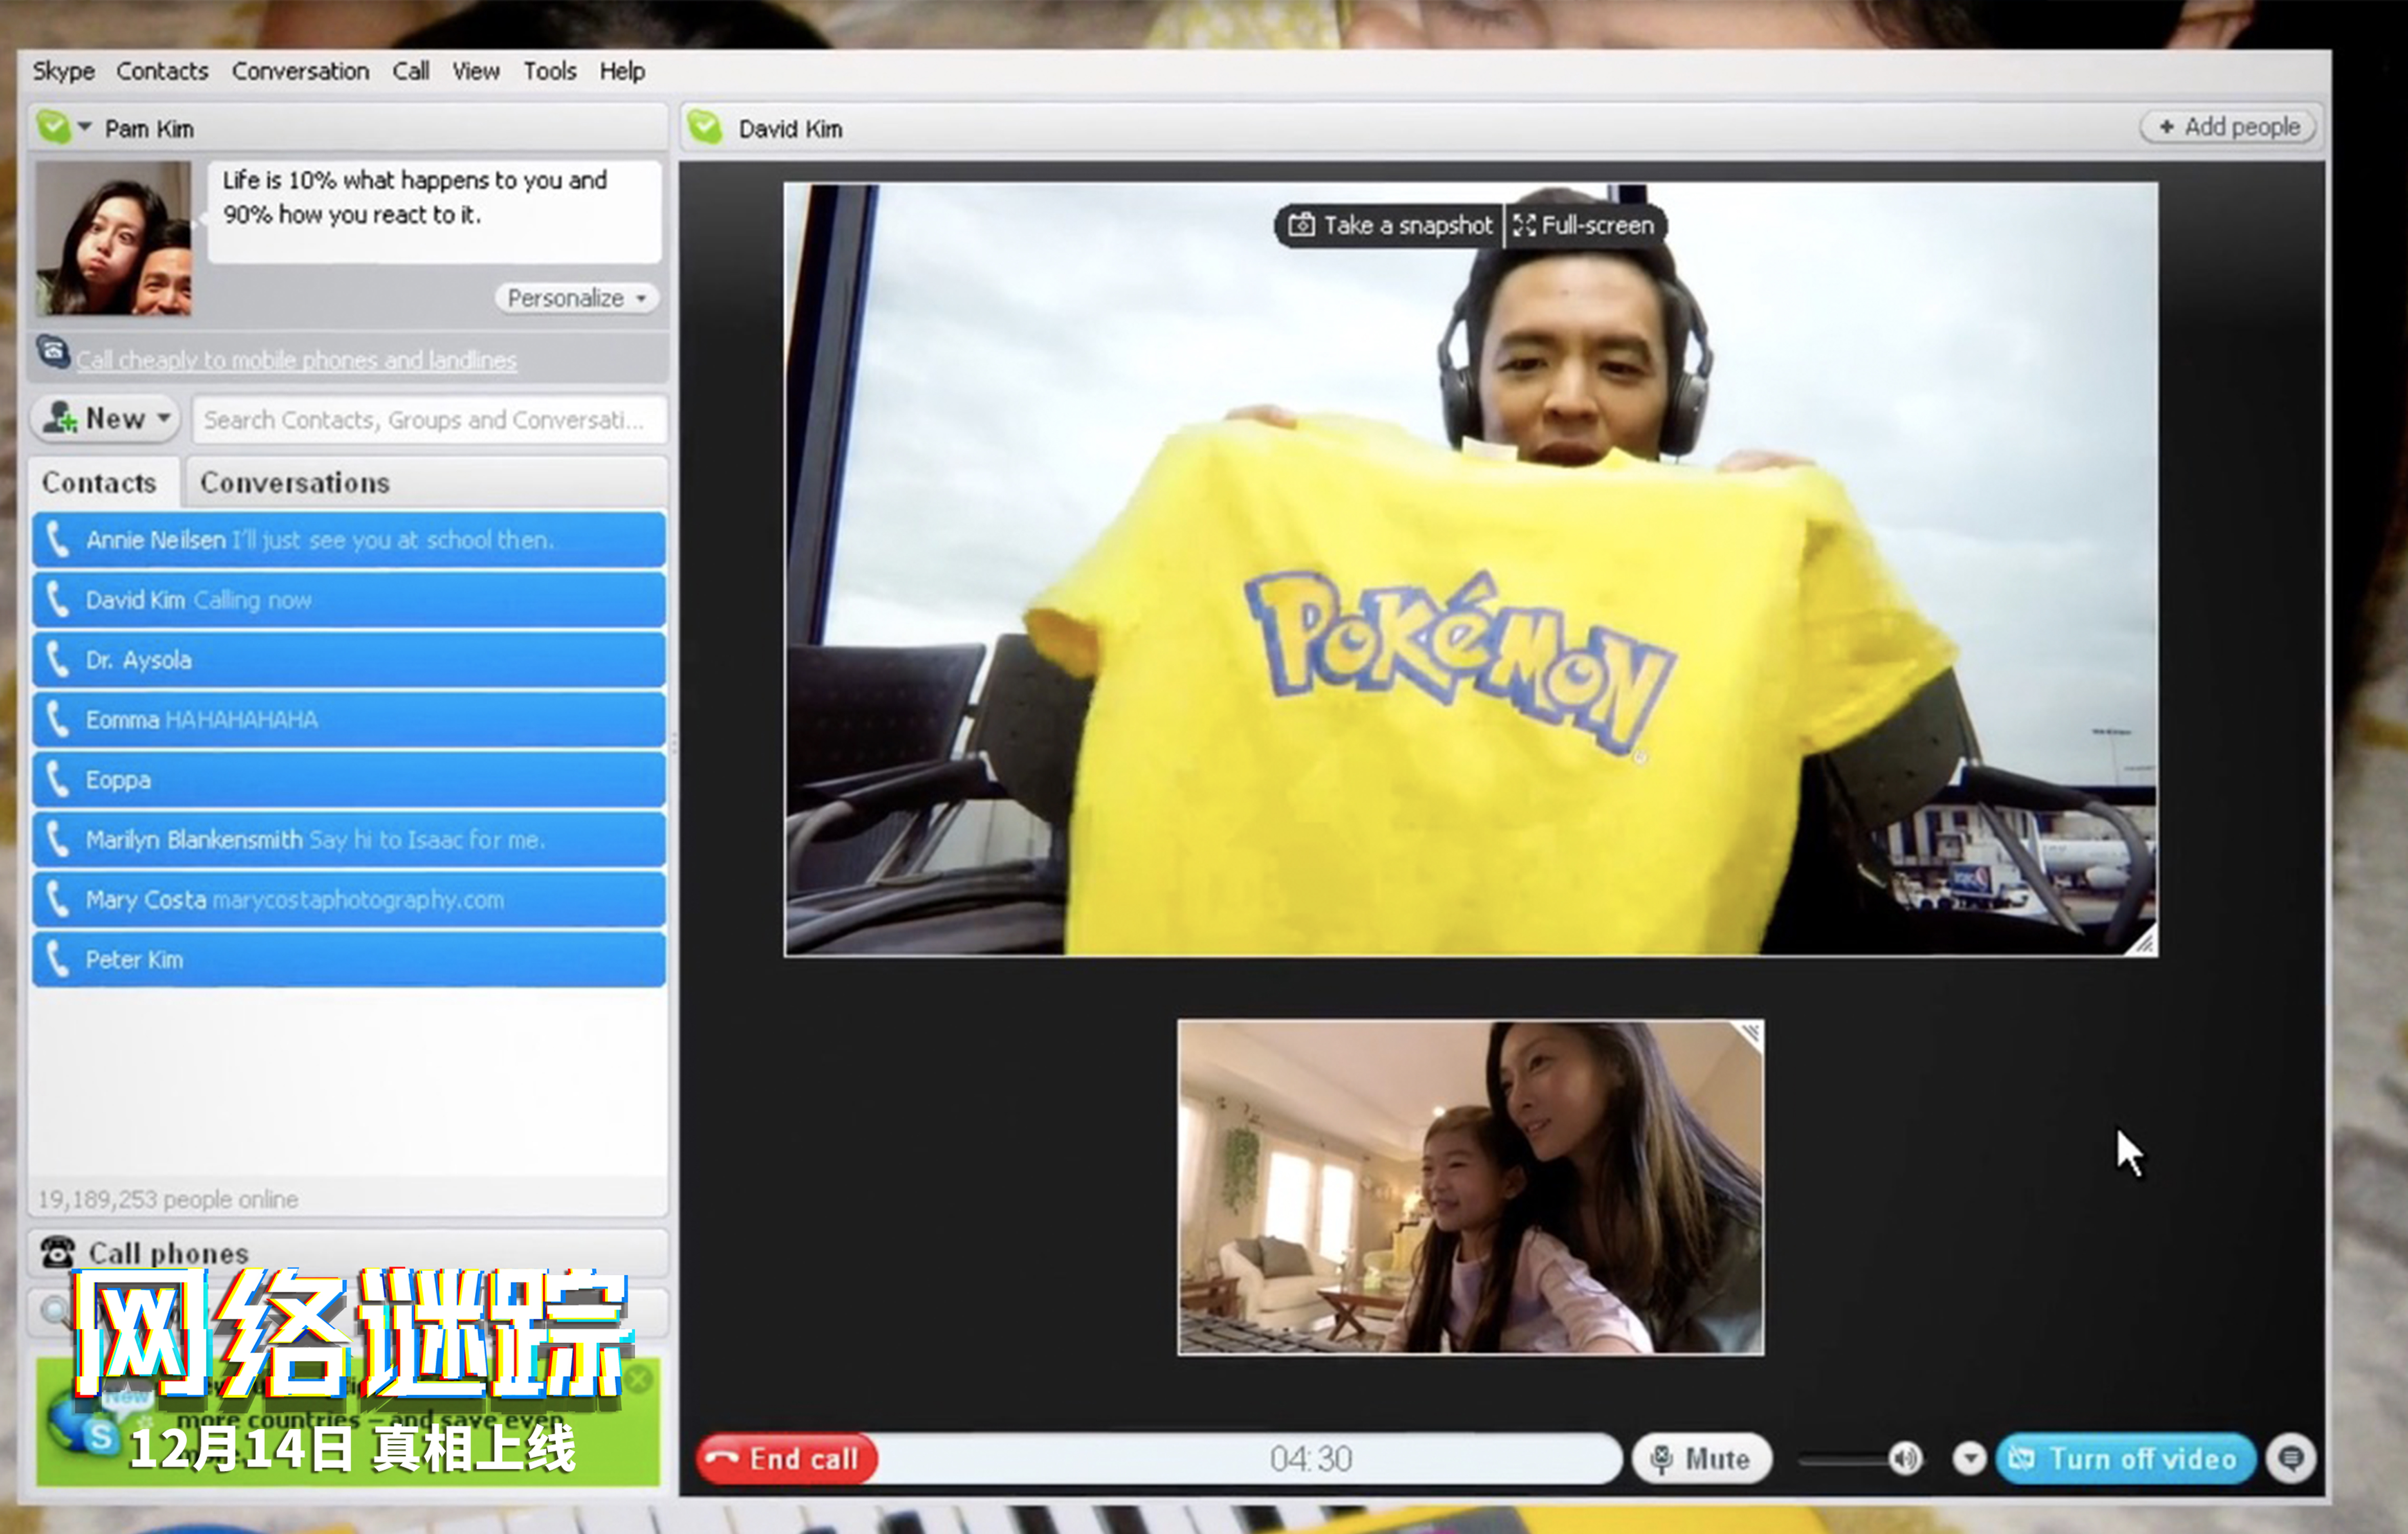2408x1534 pixels.
Task: Click the Call phones telephone icon
Action: (58, 1252)
